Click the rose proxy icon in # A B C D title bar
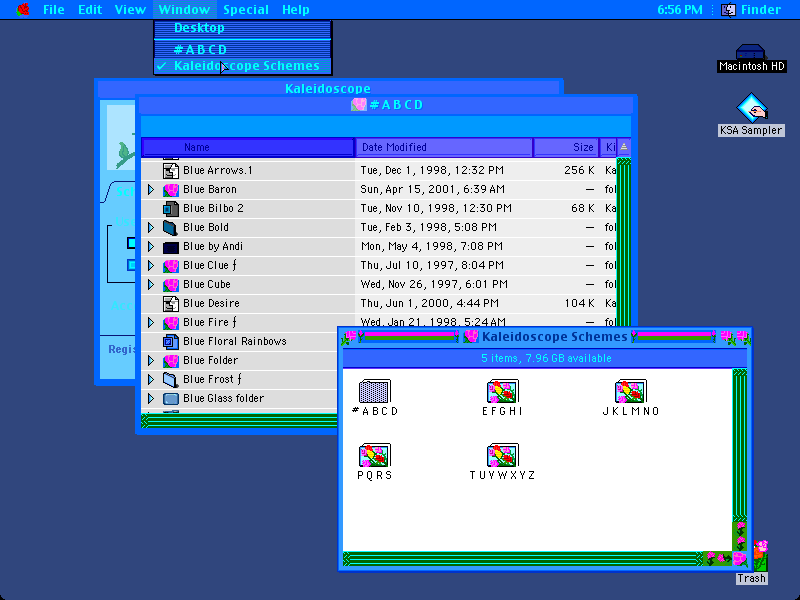The width and height of the screenshot is (800, 600). [359, 105]
